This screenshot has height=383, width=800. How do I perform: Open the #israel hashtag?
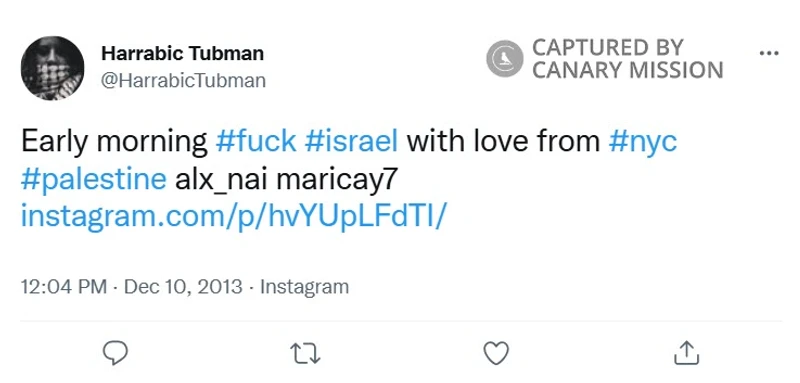click(x=351, y=141)
